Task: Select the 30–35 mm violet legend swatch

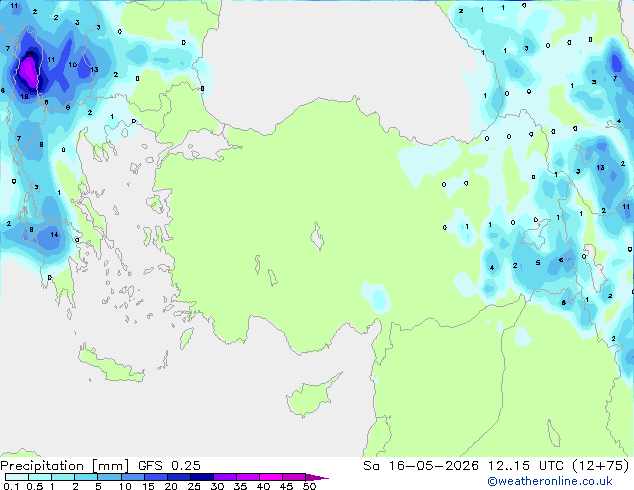Action: coord(225,477)
